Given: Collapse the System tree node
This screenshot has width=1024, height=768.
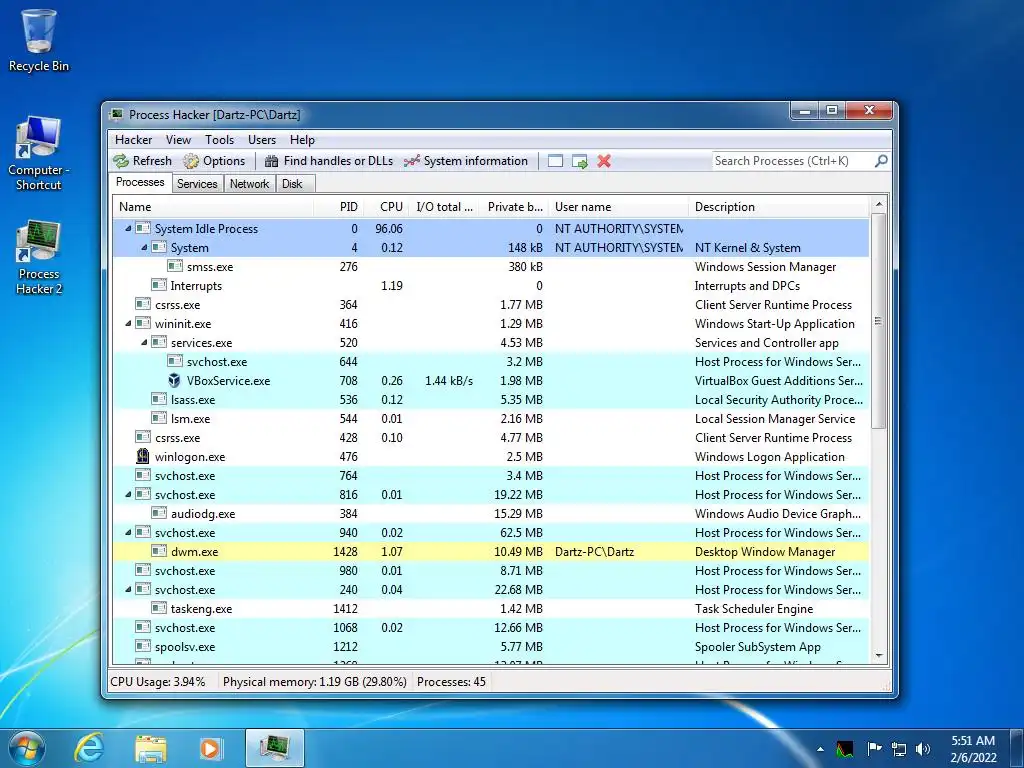Looking at the screenshot, I should (144, 248).
